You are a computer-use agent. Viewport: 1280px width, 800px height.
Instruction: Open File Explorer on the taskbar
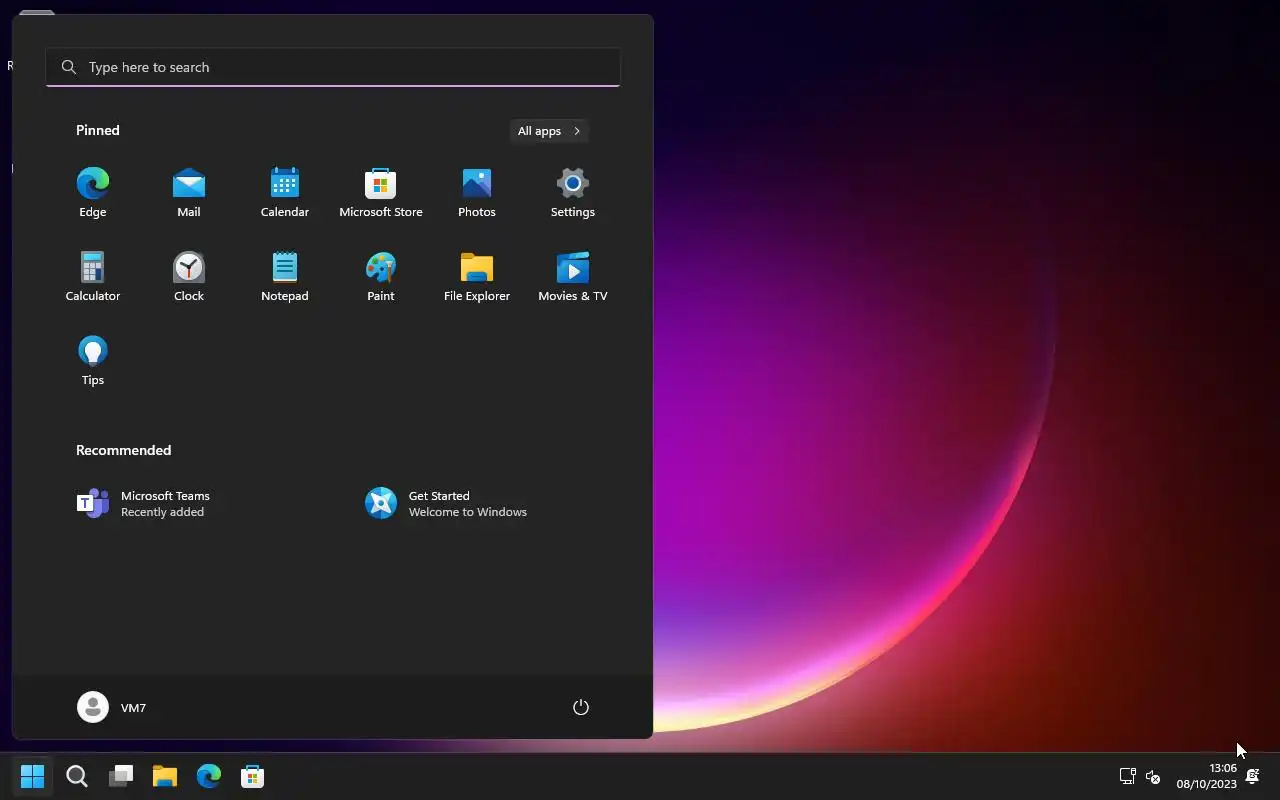165,776
